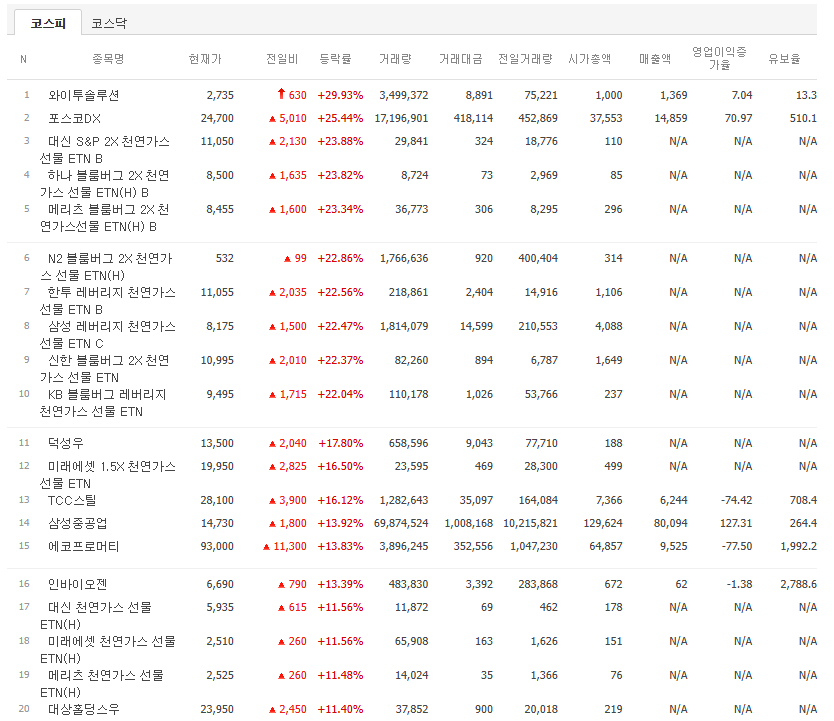Click the 영업이익증가율 column header
Viewport: 834px width, 721px height.
coord(719,58)
